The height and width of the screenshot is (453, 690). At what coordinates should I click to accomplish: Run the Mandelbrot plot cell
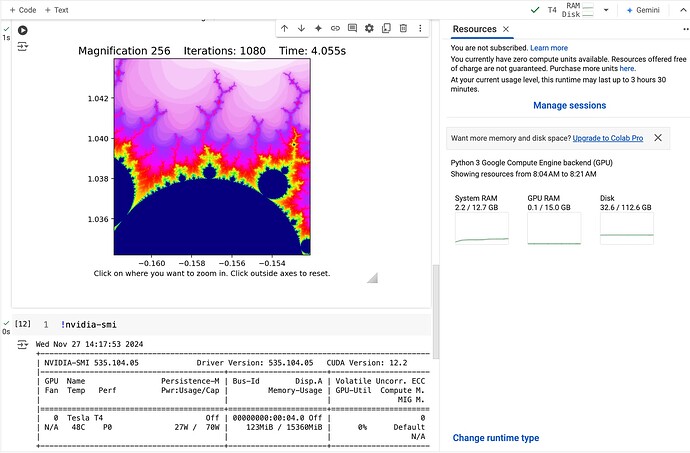click(x=22, y=31)
